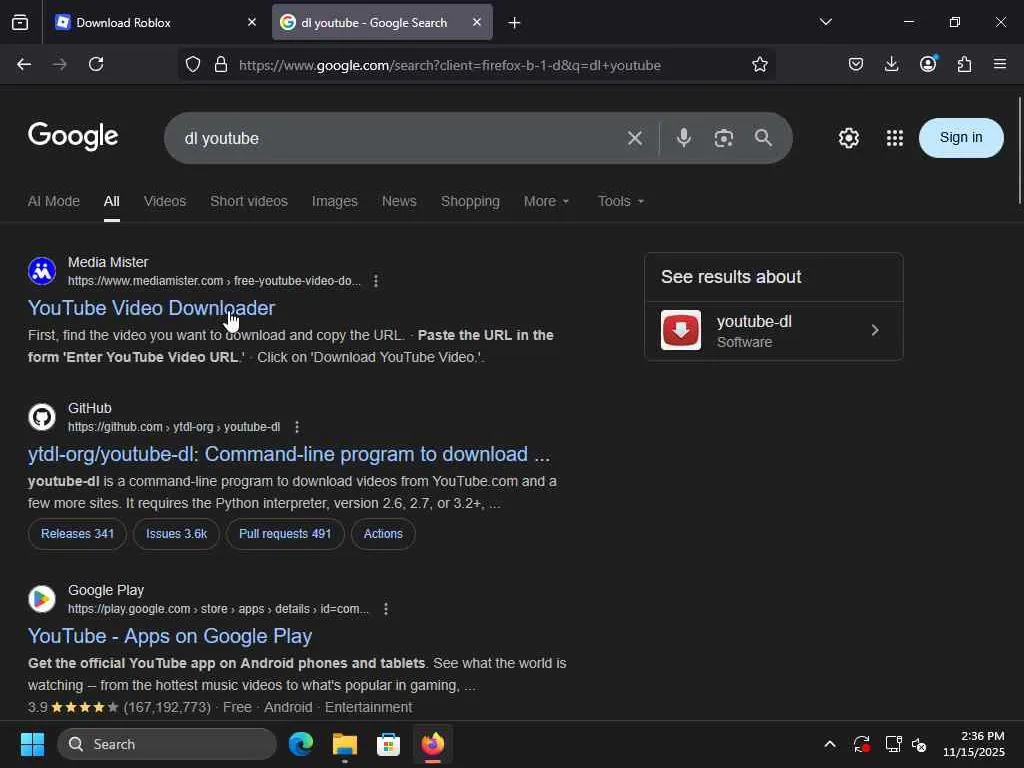Launch Microsoft Edge from taskbar

click(301, 744)
